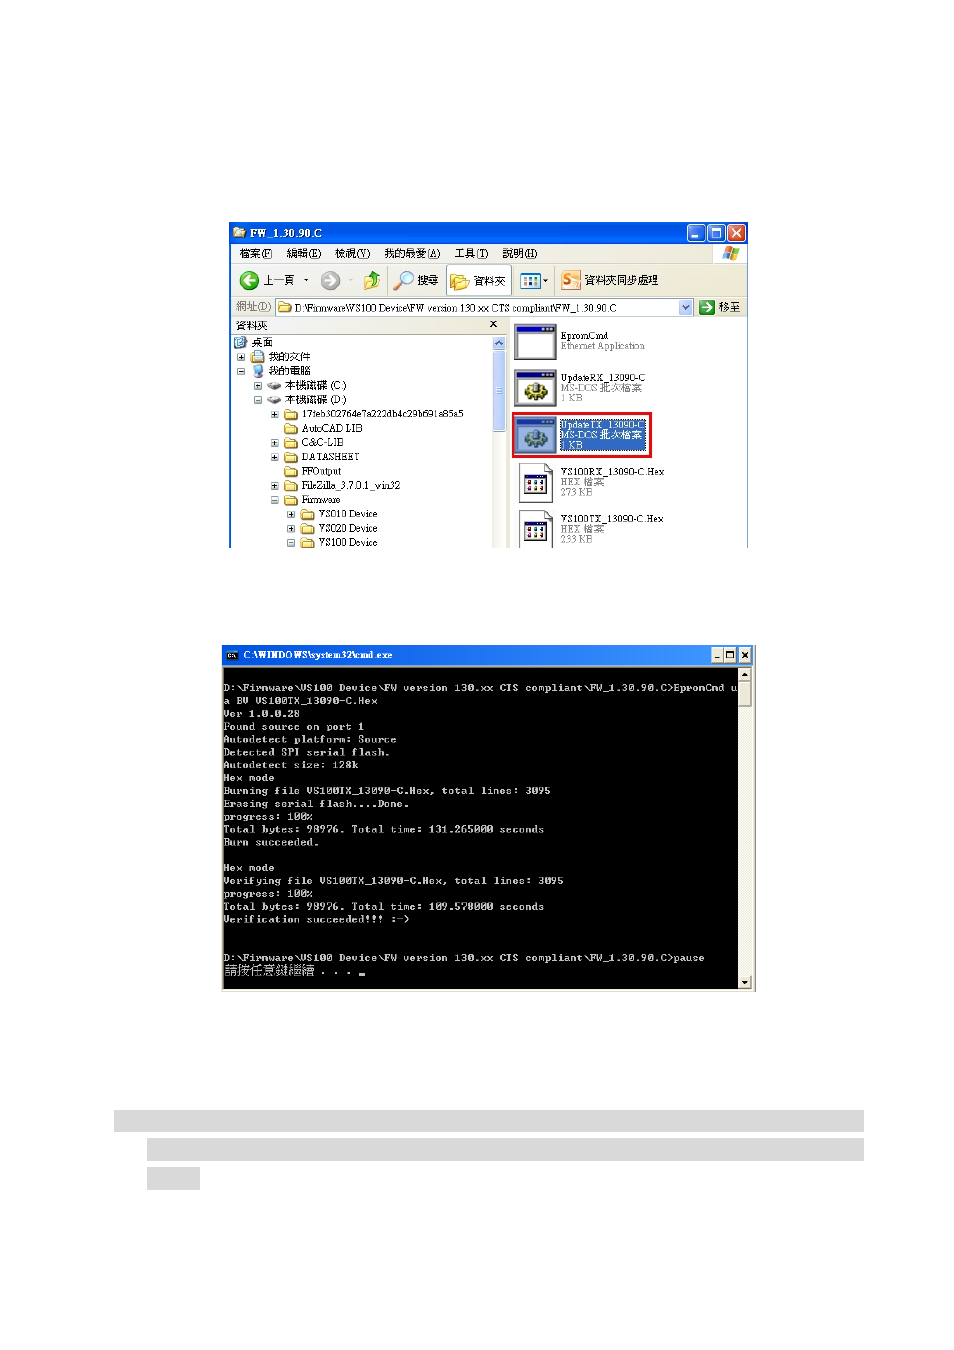Open the 編輯(E) Edit menu
Image resolution: width=954 pixels, height=1350 pixels.
(304, 254)
